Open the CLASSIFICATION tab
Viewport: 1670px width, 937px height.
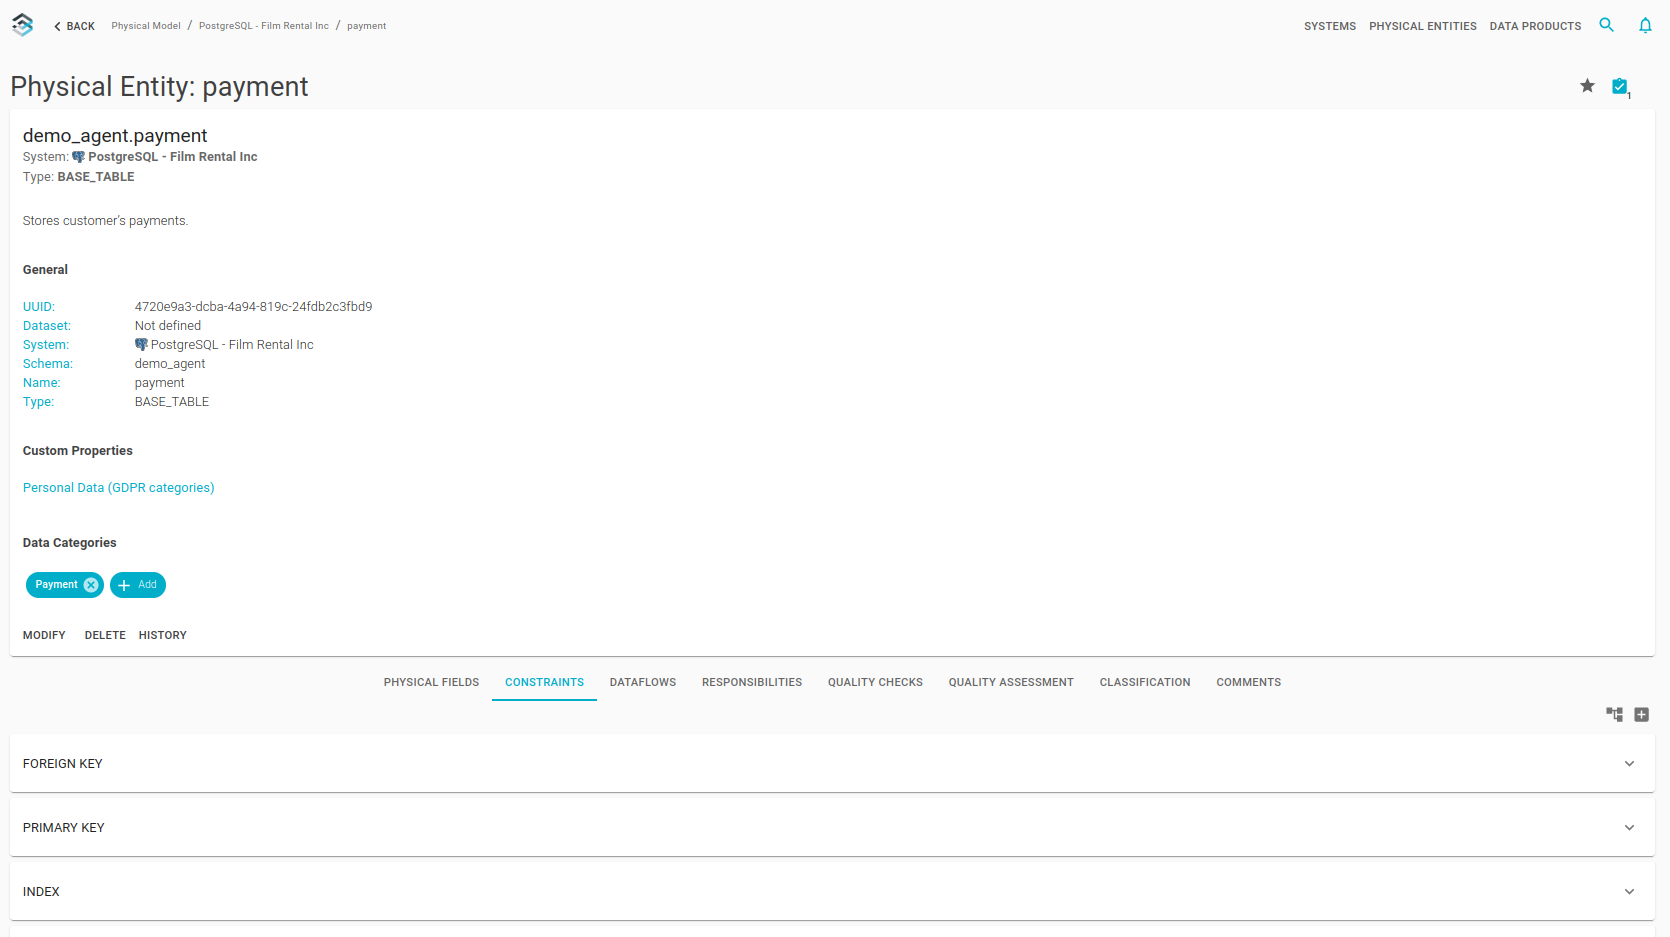click(1145, 682)
